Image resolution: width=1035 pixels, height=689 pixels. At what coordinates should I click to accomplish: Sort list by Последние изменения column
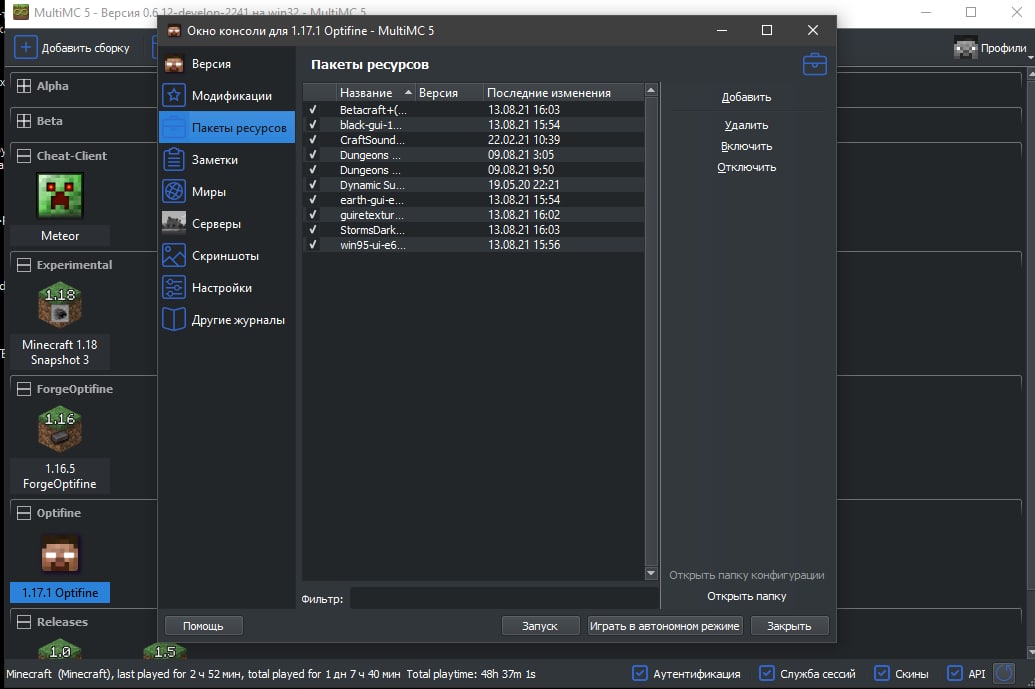pos(563,92)
